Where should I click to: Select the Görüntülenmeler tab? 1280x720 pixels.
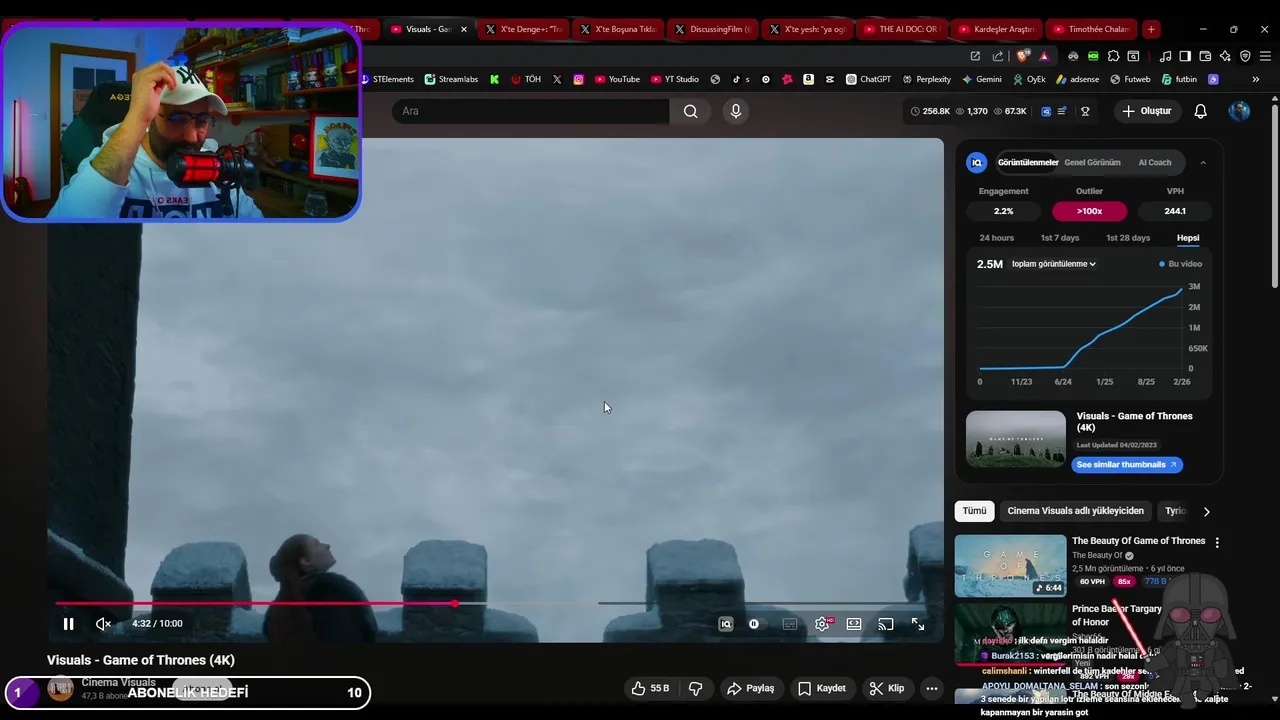click(x=1028, y=162)
